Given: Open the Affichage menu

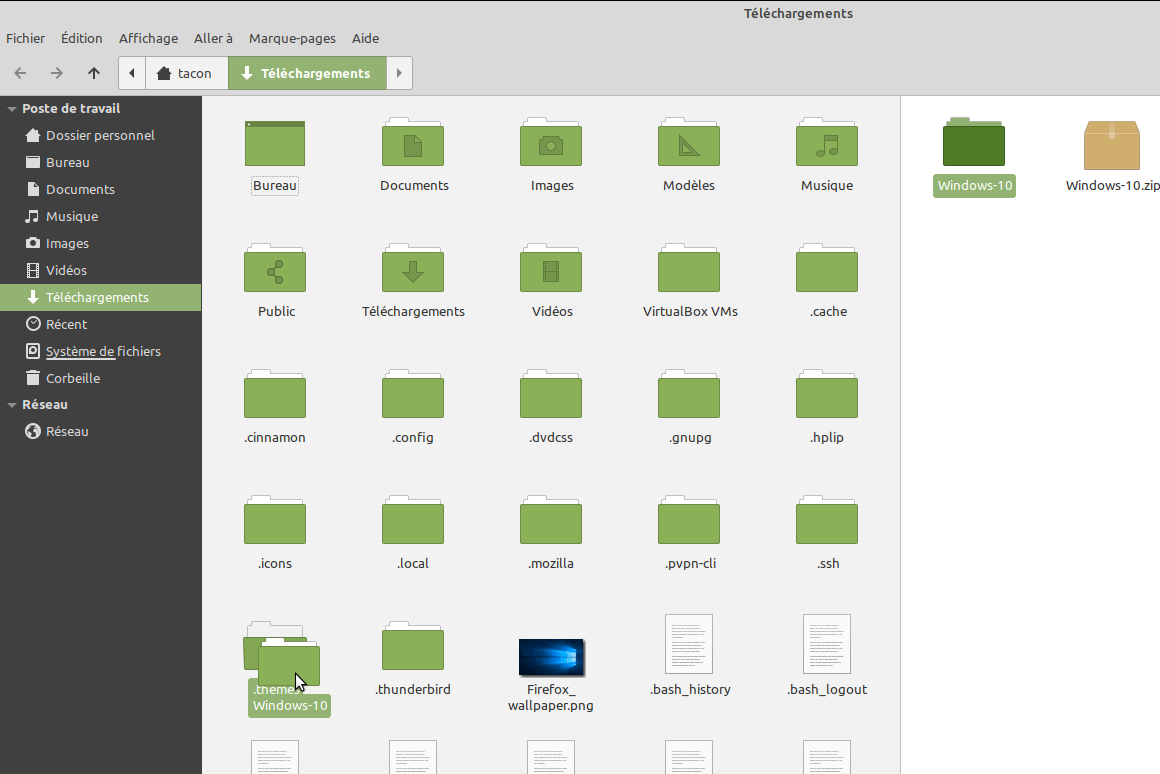Looking at the screenshot, I should pyautogui.click(x=148, y=38).
